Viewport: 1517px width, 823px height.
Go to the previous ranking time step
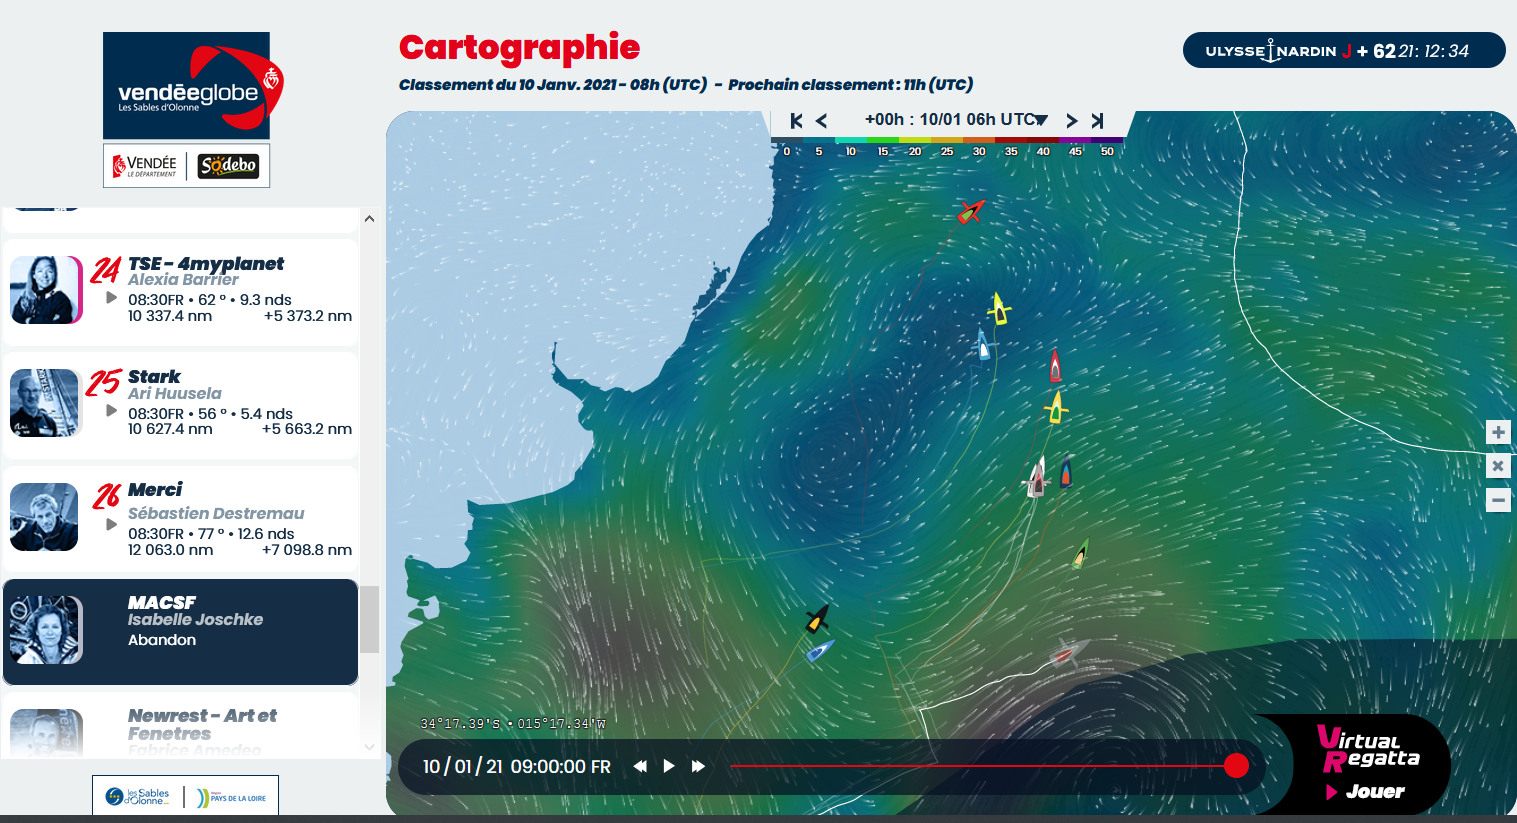(x=821, y=121)
